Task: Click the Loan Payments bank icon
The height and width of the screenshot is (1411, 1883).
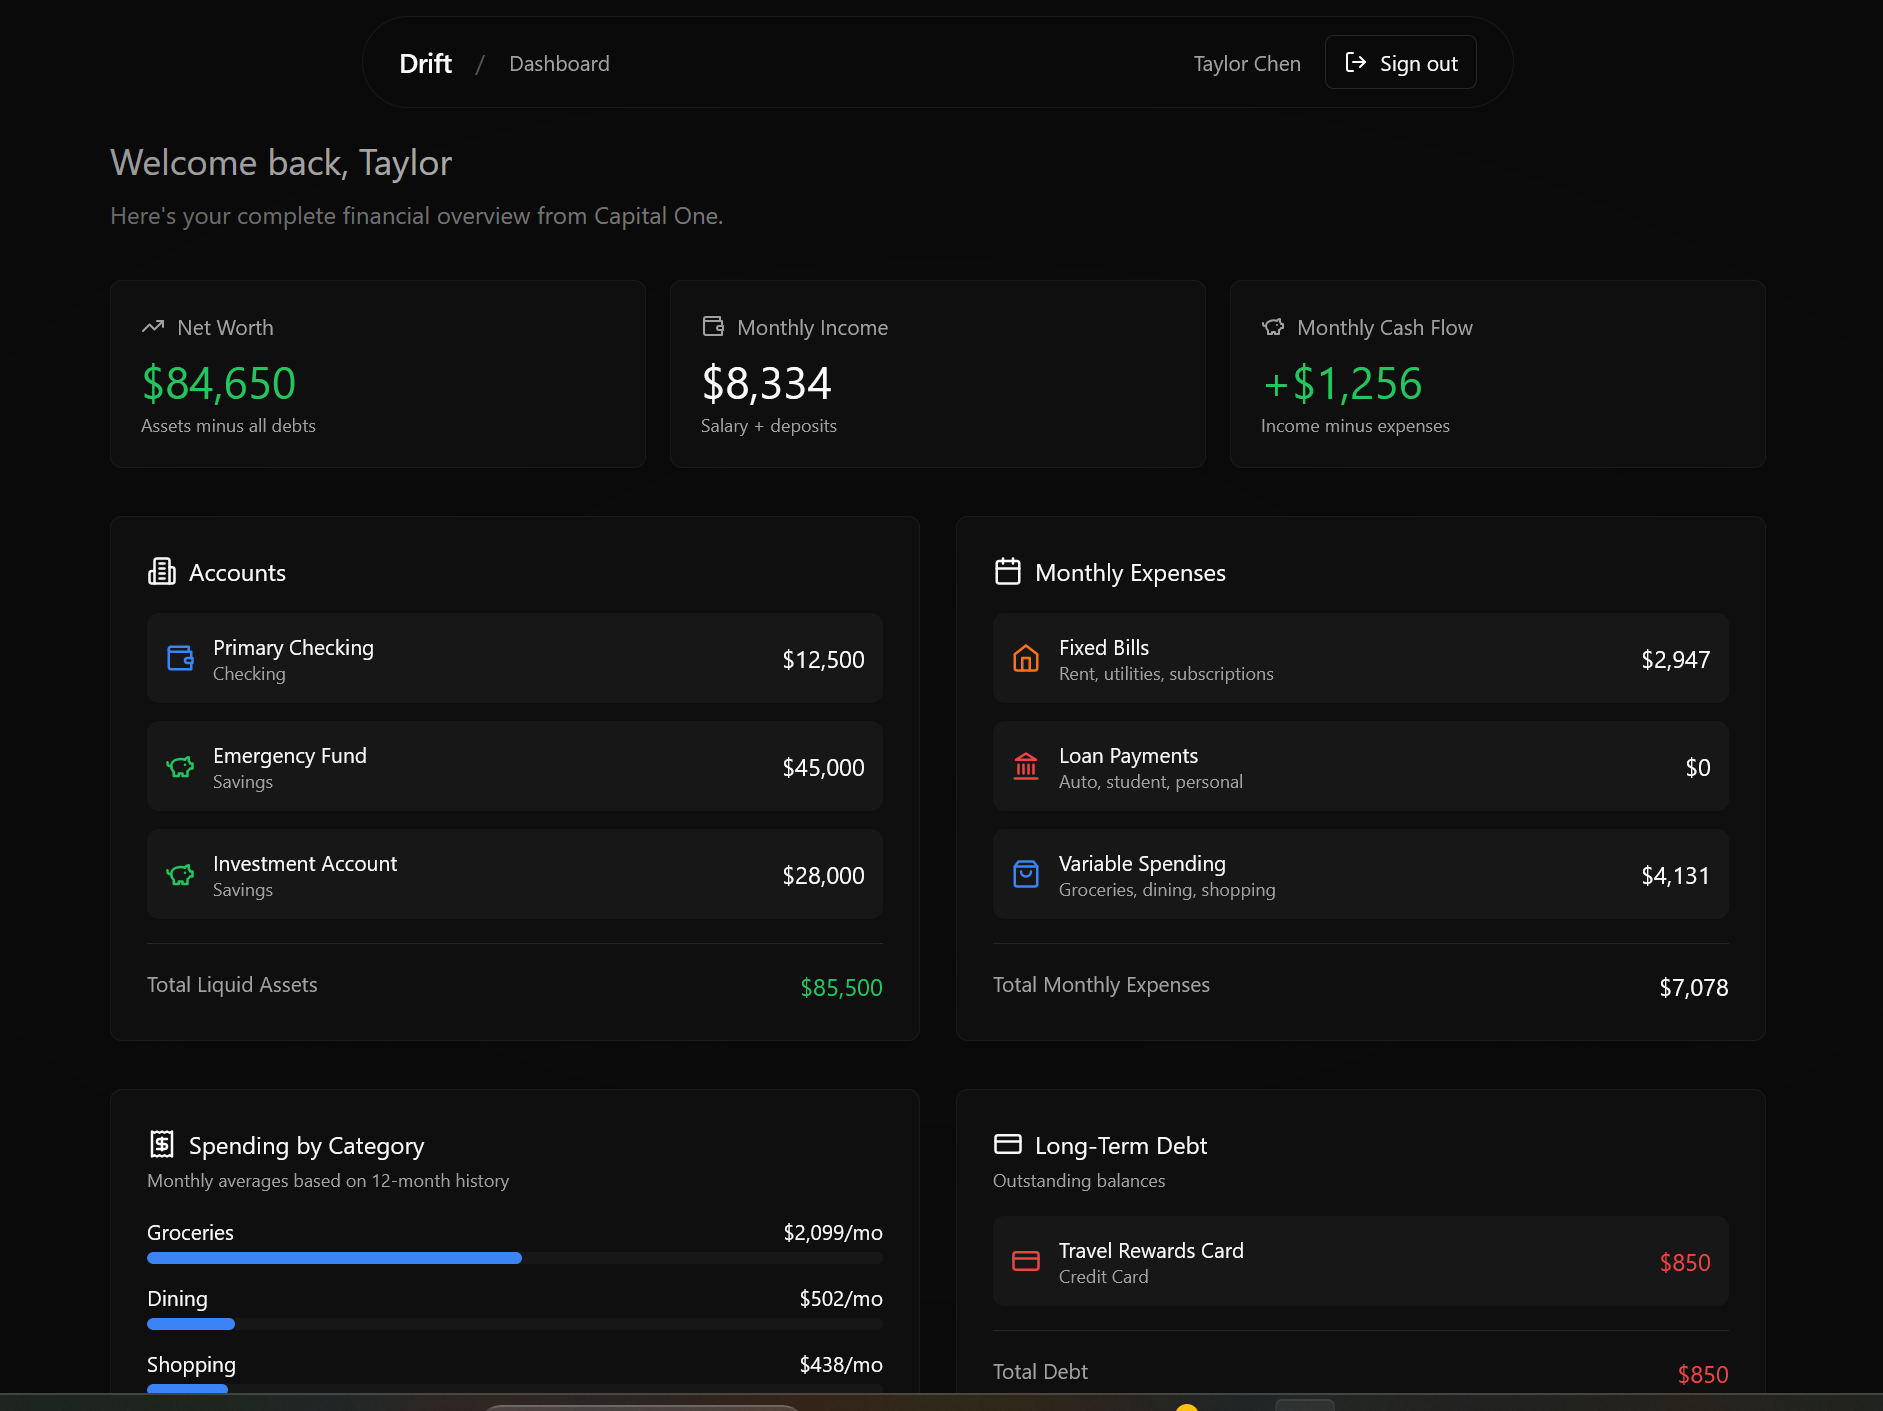Action: click(x=1026, y=767)
